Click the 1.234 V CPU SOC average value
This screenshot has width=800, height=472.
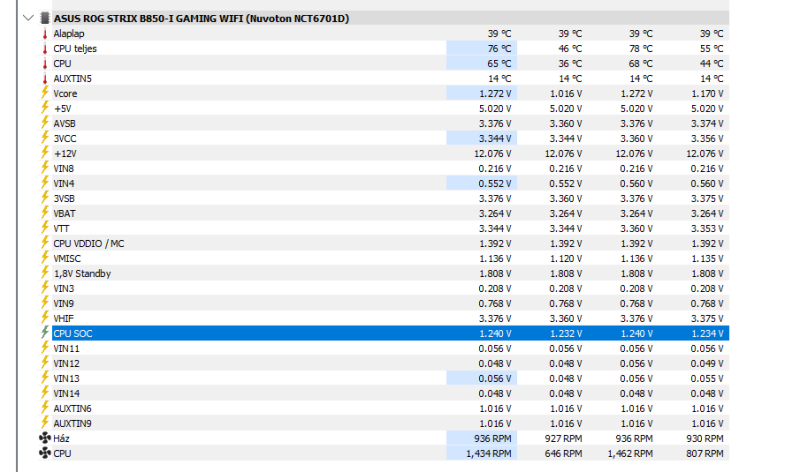pos(707,334)
